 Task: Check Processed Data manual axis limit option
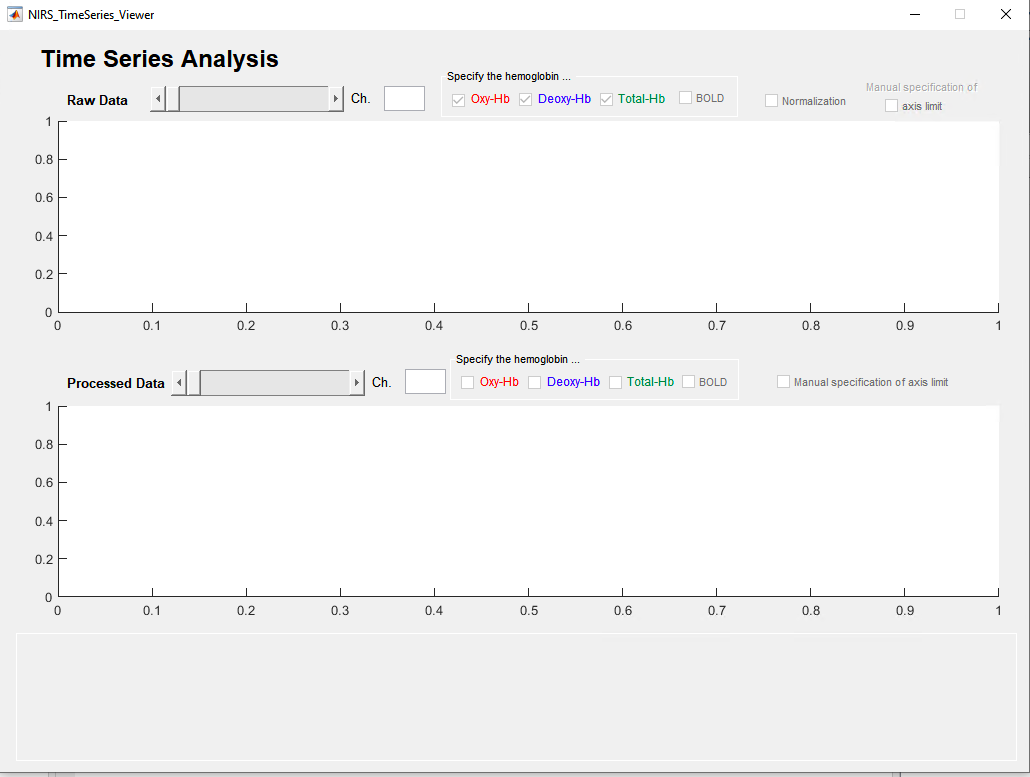coord(784,382)
